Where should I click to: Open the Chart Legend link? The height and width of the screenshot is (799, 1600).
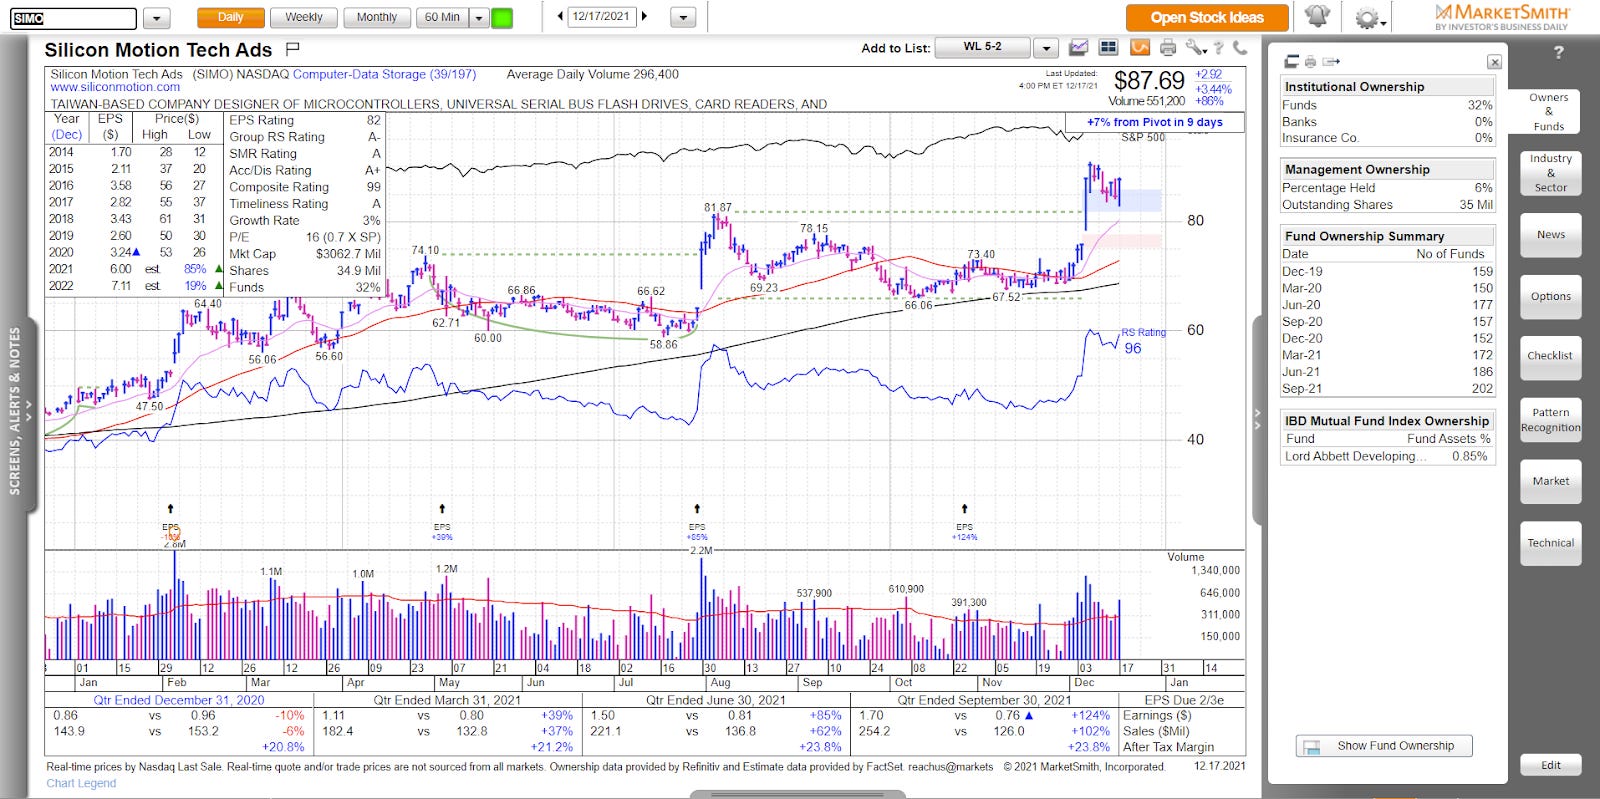(x=81, y=783)
